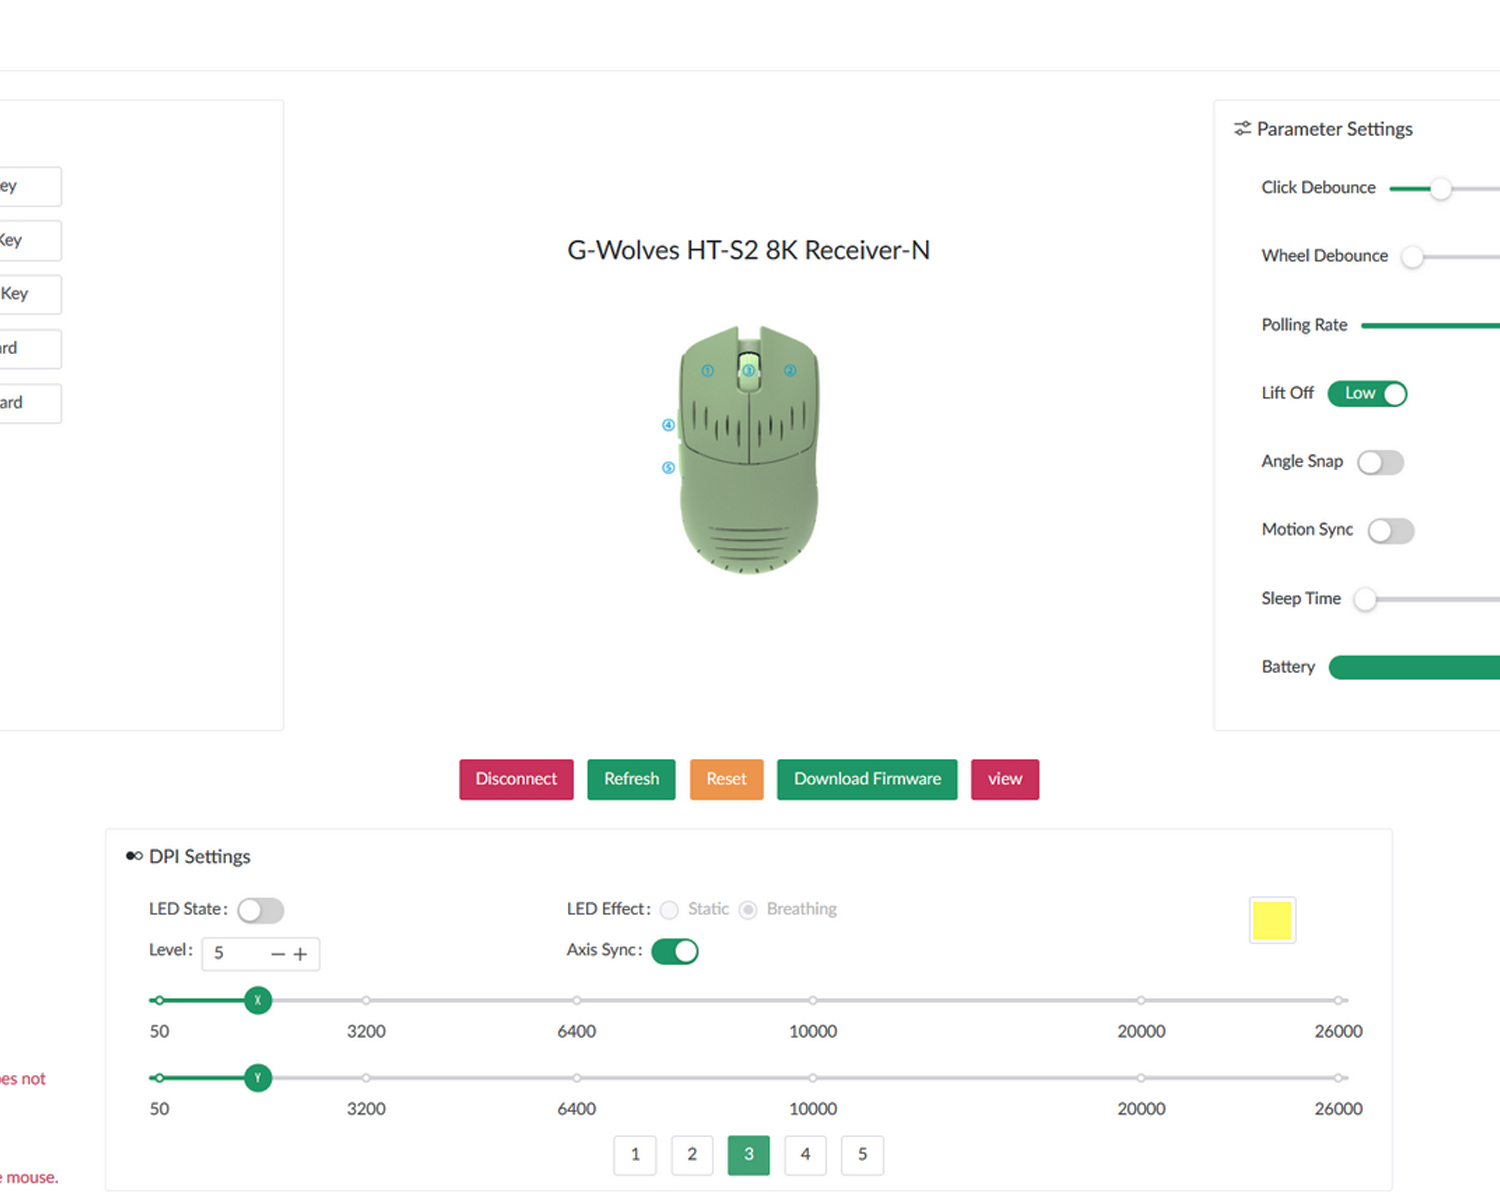The height and width of the screenshot is (1200, 1500).
Task: Set Y axis slider to 3200 stop
Action: click(x=366, y=1078)
